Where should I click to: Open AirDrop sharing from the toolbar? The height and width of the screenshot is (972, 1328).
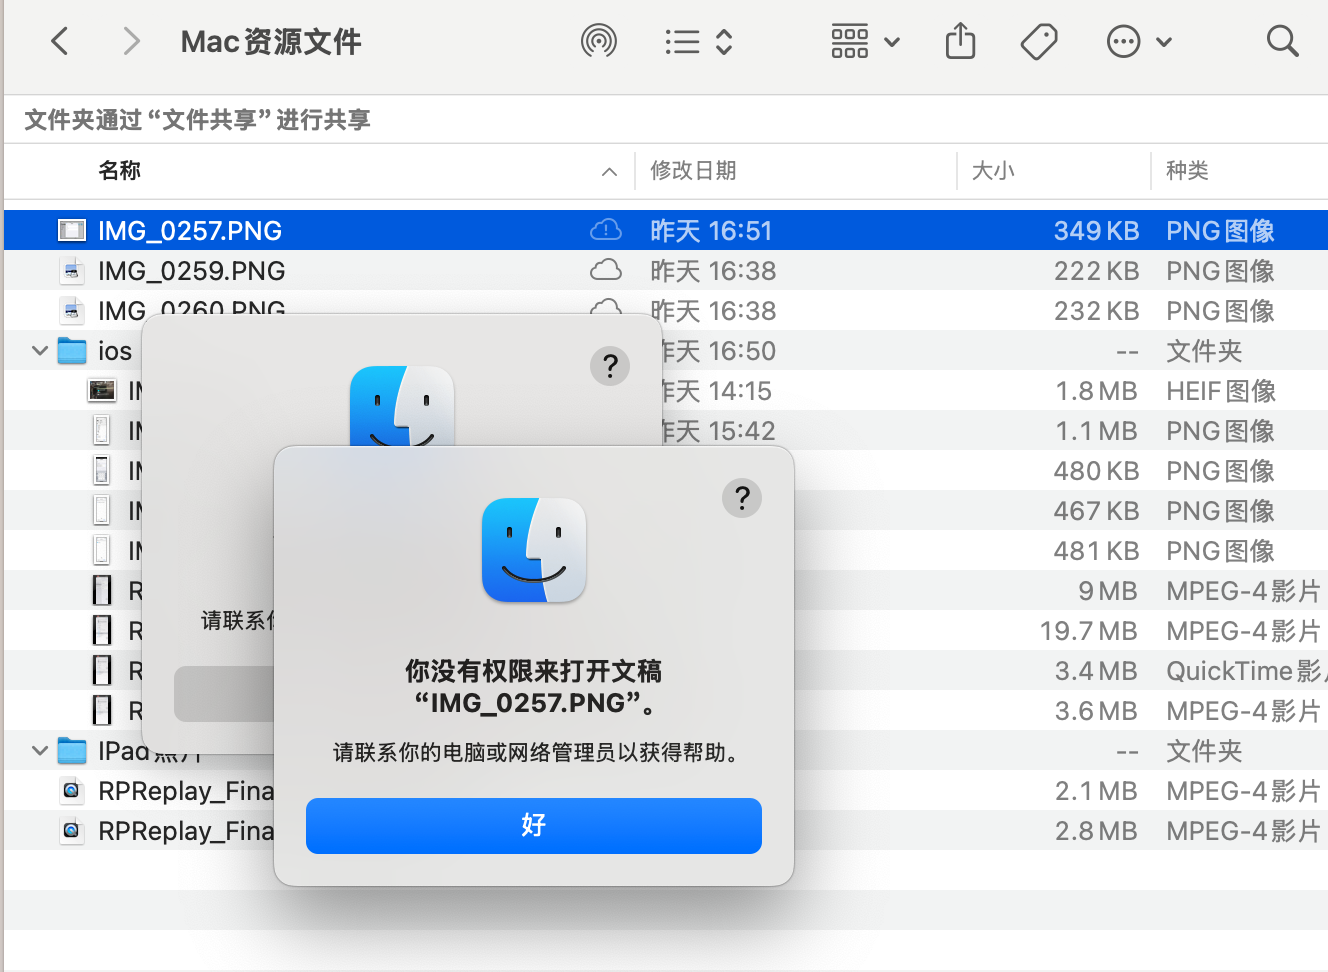click(599, 40)
